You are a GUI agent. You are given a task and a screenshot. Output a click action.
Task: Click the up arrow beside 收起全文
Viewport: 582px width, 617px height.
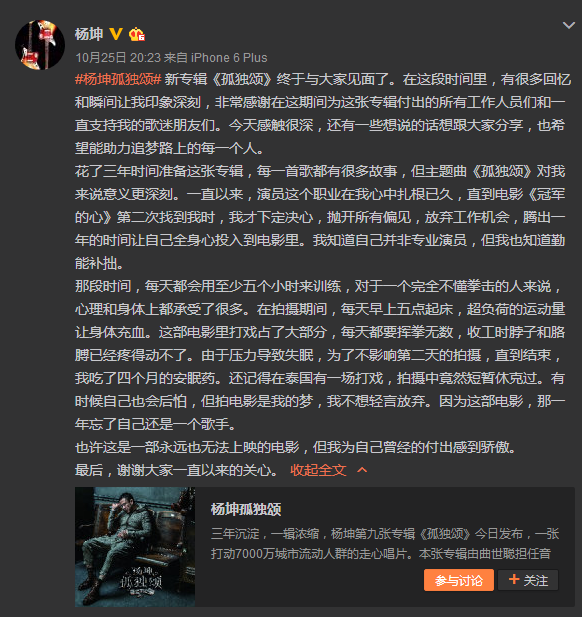[x=362, y=470]
